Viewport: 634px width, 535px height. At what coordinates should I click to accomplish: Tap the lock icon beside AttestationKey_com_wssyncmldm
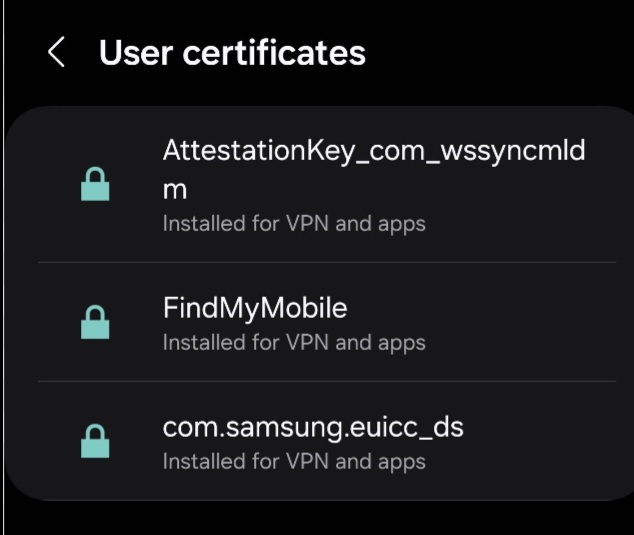[95, 184]
